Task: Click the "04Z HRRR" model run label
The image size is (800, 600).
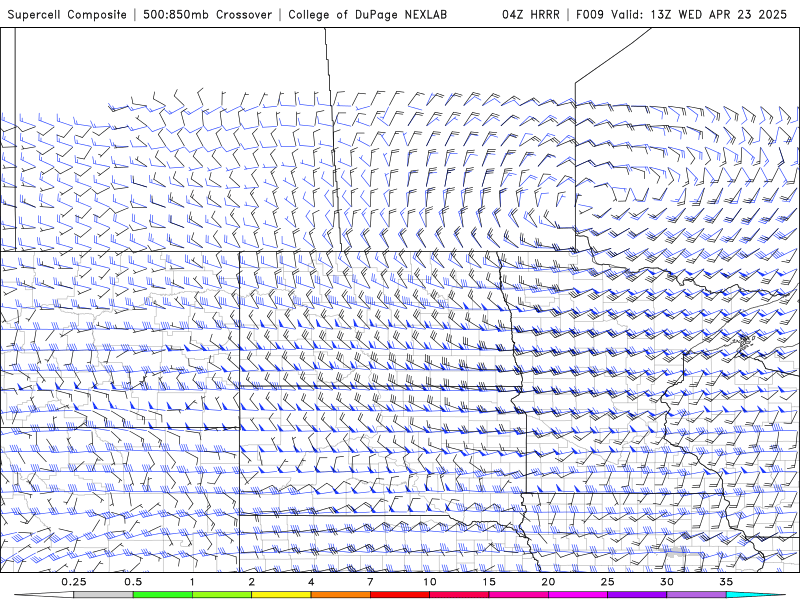Action: pos(531,14)
